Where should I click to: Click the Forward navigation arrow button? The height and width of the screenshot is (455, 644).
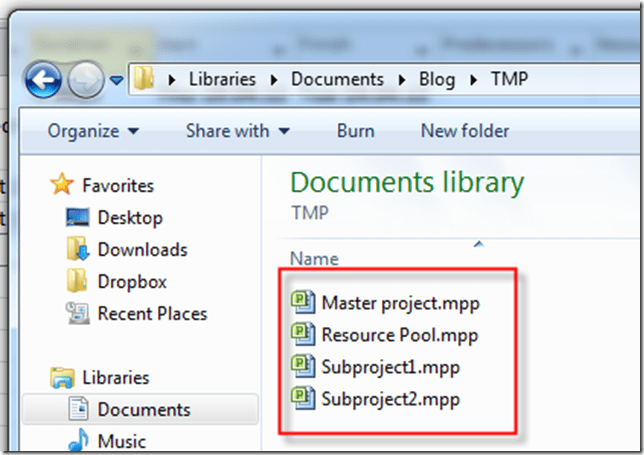pos(85,81)
